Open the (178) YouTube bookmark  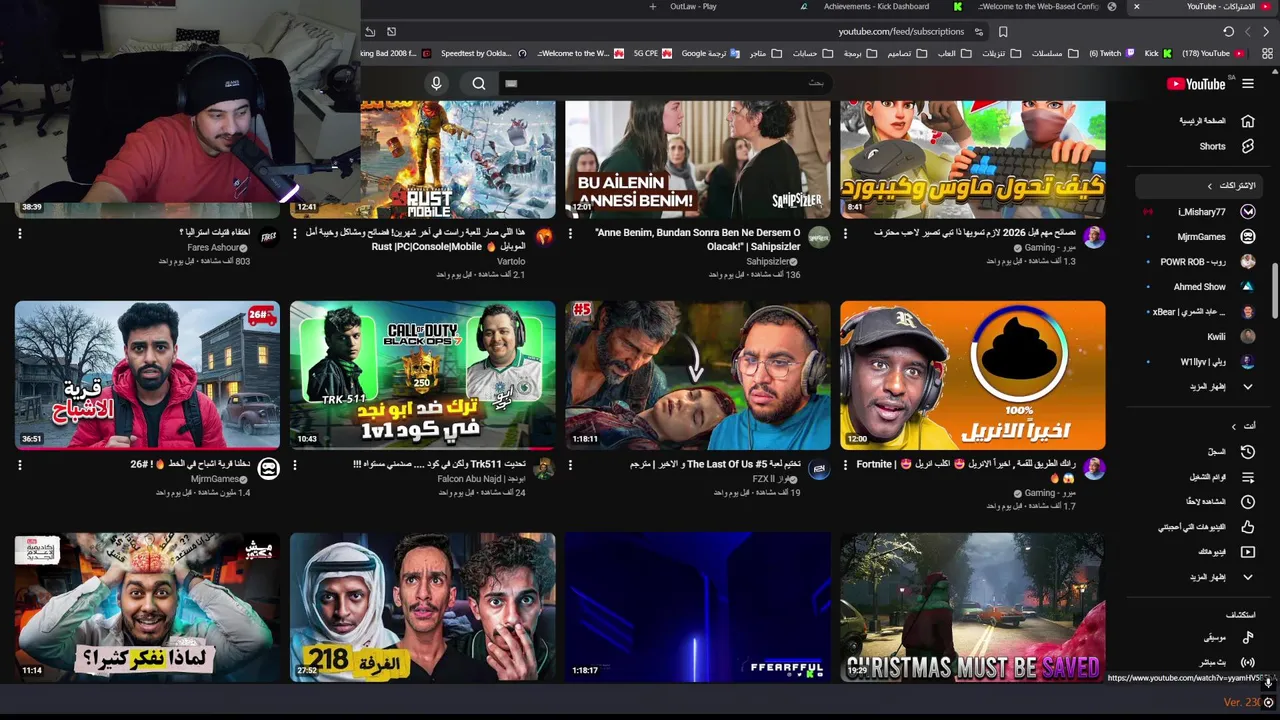tap(1212, 53)
